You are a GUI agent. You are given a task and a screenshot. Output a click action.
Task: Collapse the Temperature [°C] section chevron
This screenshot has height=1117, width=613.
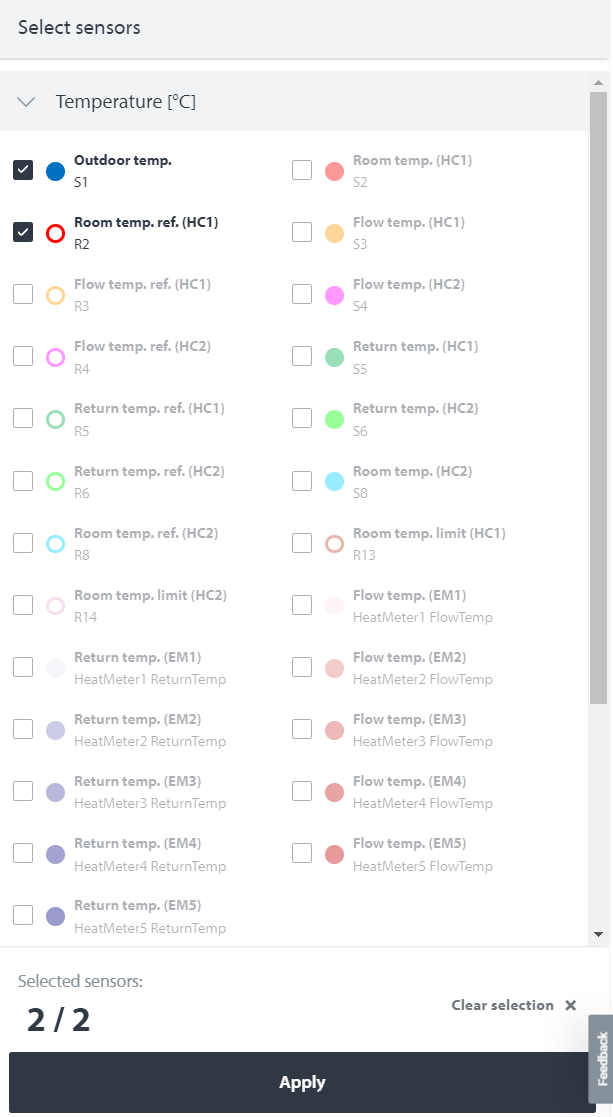pos(27,102)
